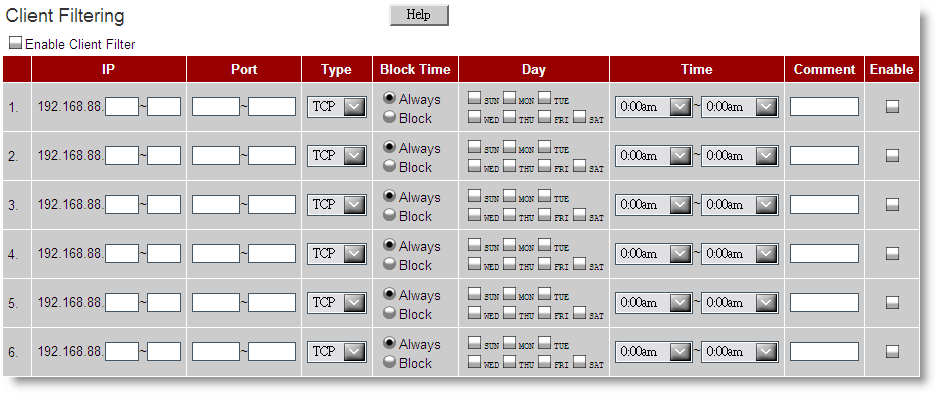Tick the Enable checkbox for row 6
Screen dimensions: 936x393
coord(892,352)
